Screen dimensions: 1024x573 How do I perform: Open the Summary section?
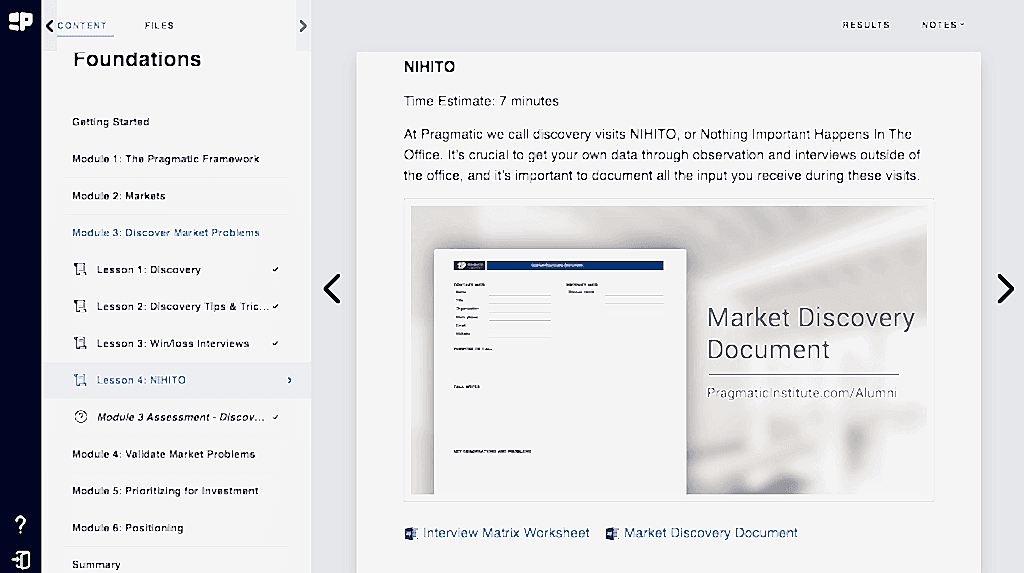point(96,565)
